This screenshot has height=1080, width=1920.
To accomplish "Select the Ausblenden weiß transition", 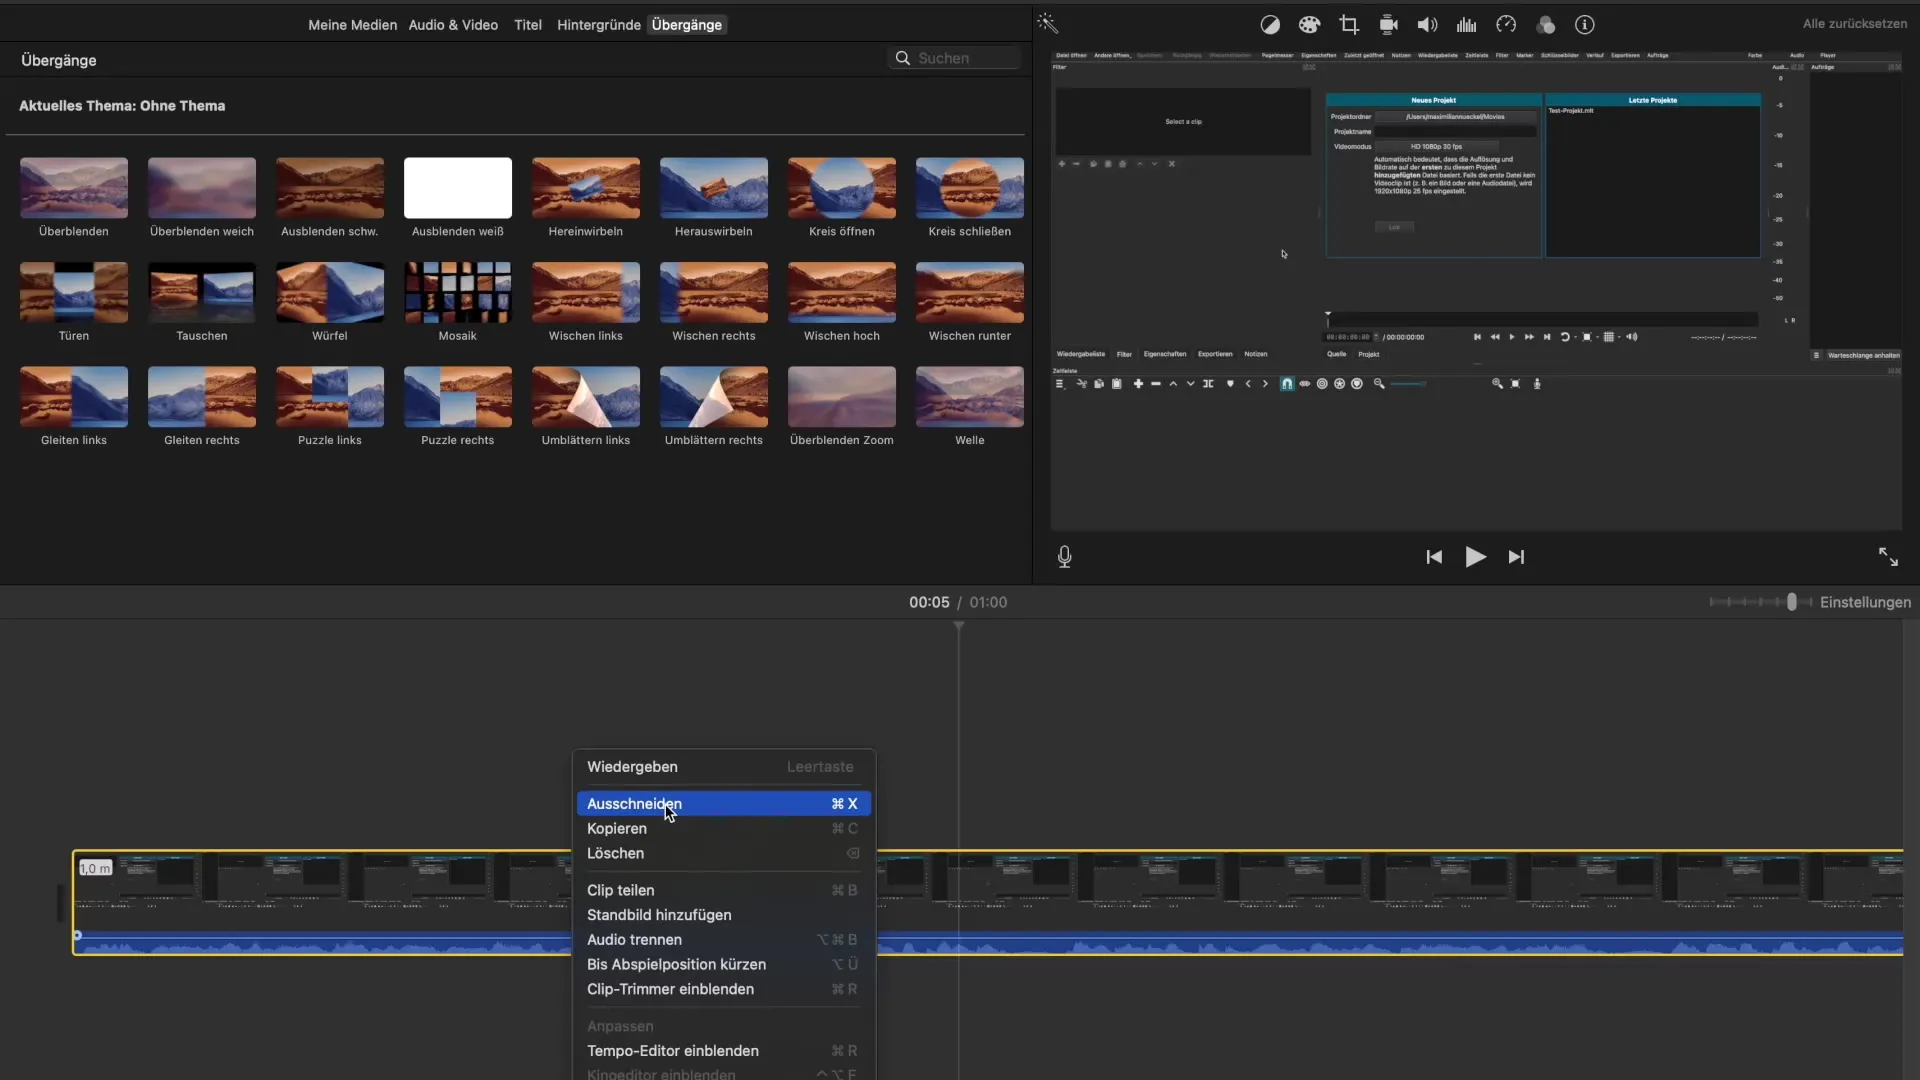I will pyautogui.click(x=458, y=188).
